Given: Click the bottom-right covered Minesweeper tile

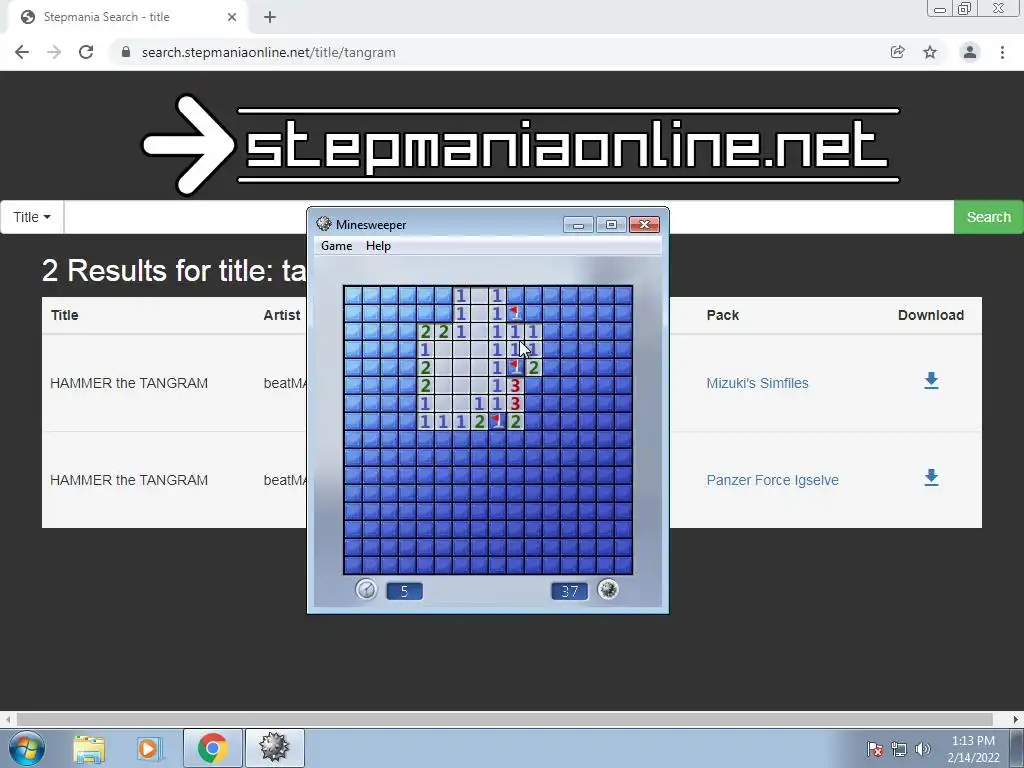Looking at the screenshot, I should pyautogui.click(x=623, y=565).
